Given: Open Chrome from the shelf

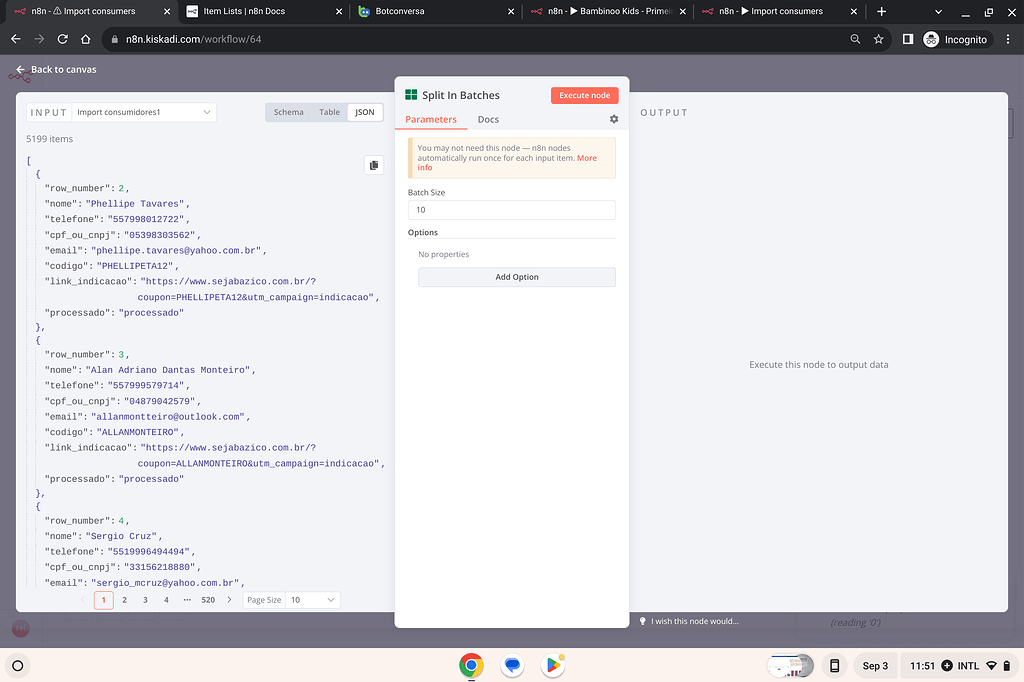Looking at the screenshot, I should (471, 665).
